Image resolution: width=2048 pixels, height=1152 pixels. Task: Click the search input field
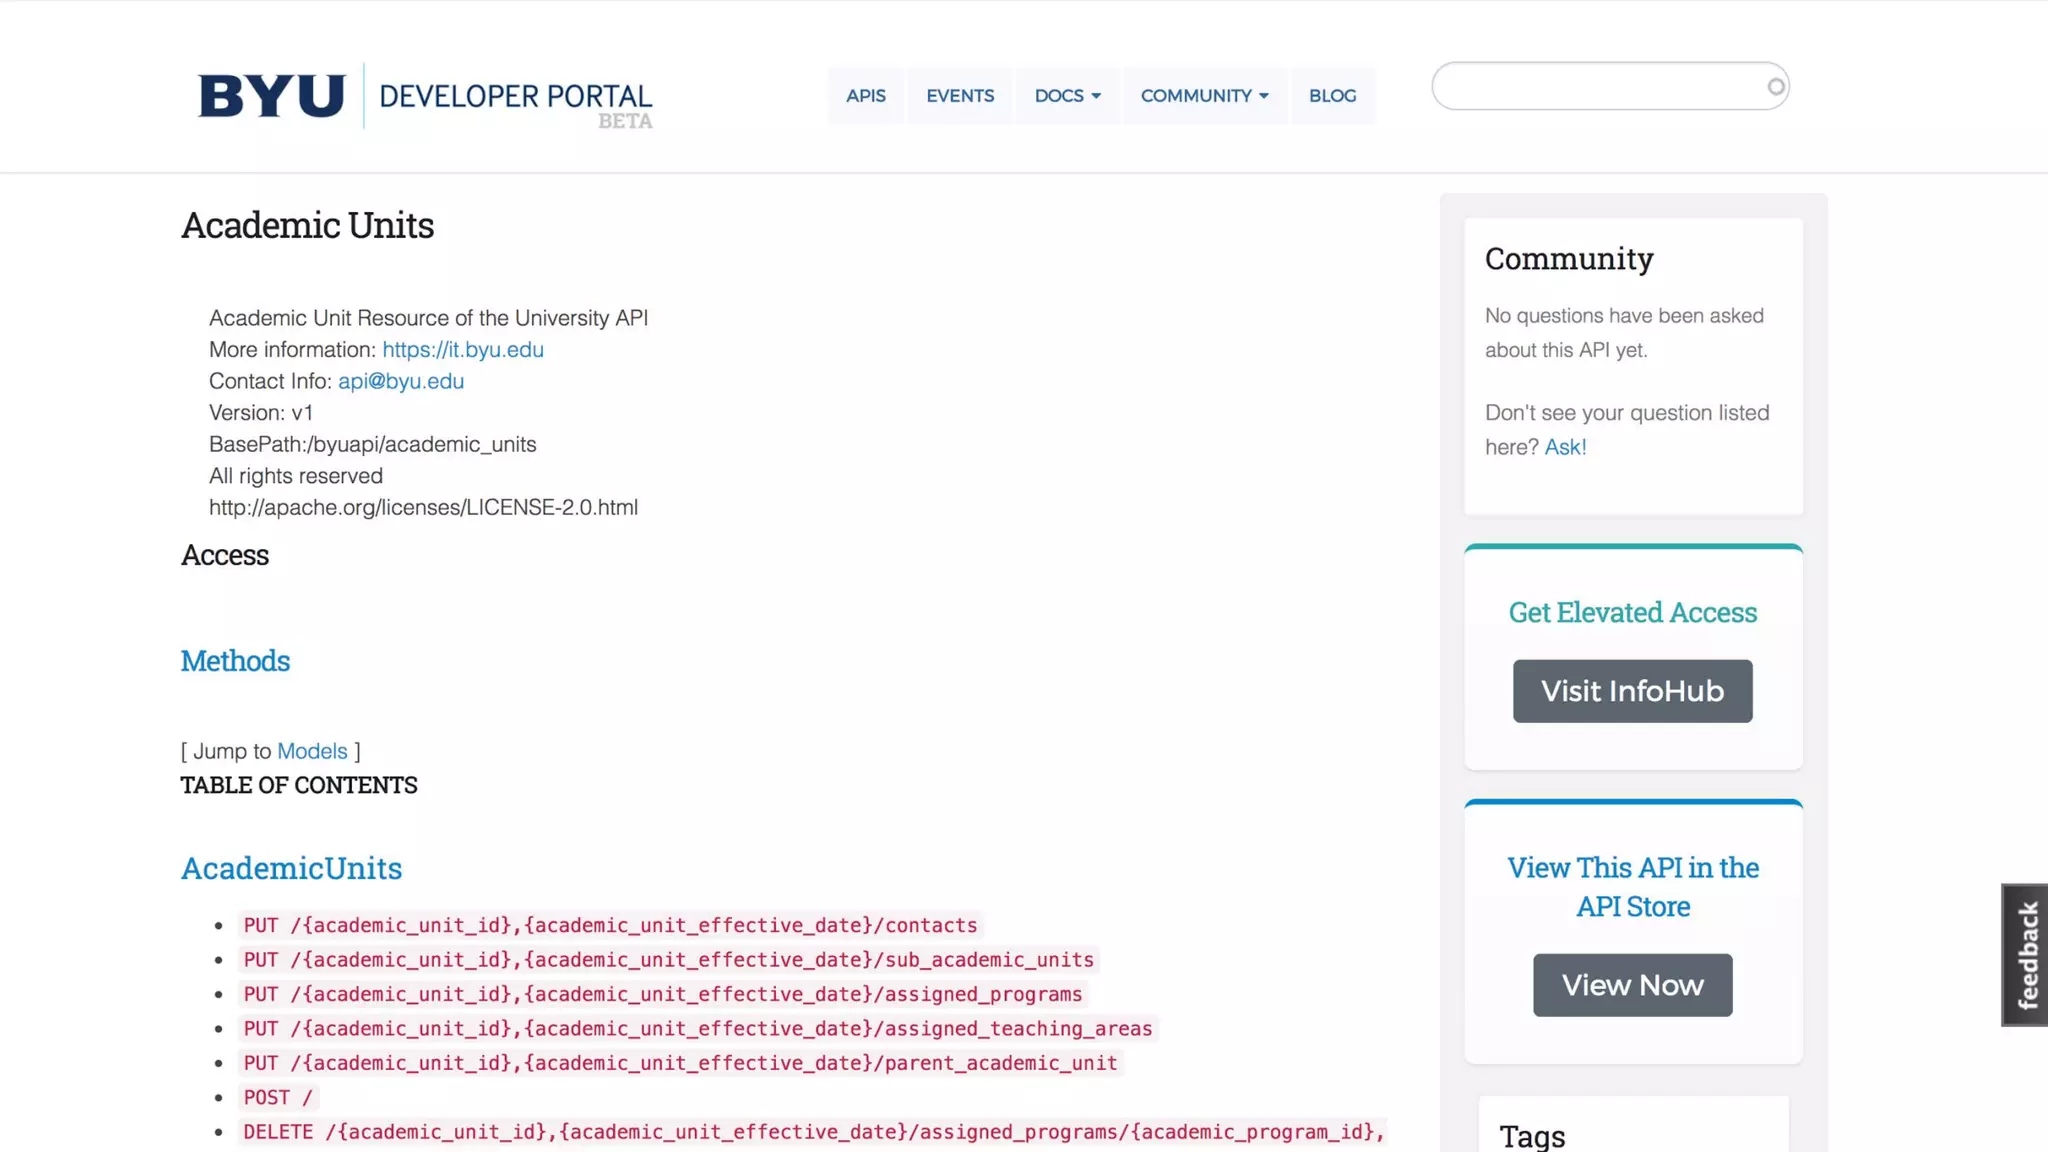[x=1600, y=87]
